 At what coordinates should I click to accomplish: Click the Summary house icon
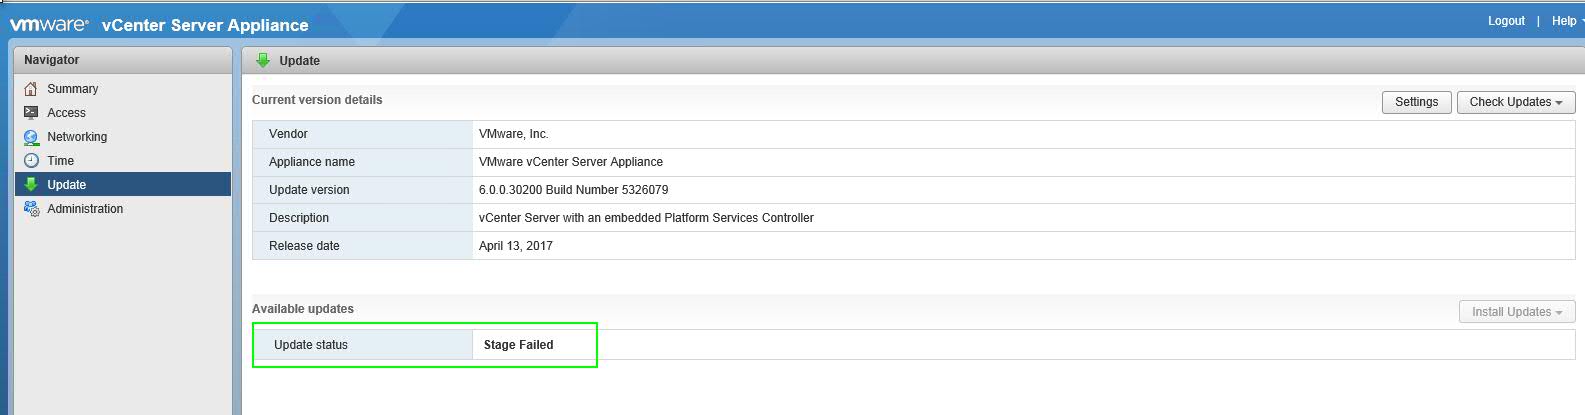coord(31,89)
